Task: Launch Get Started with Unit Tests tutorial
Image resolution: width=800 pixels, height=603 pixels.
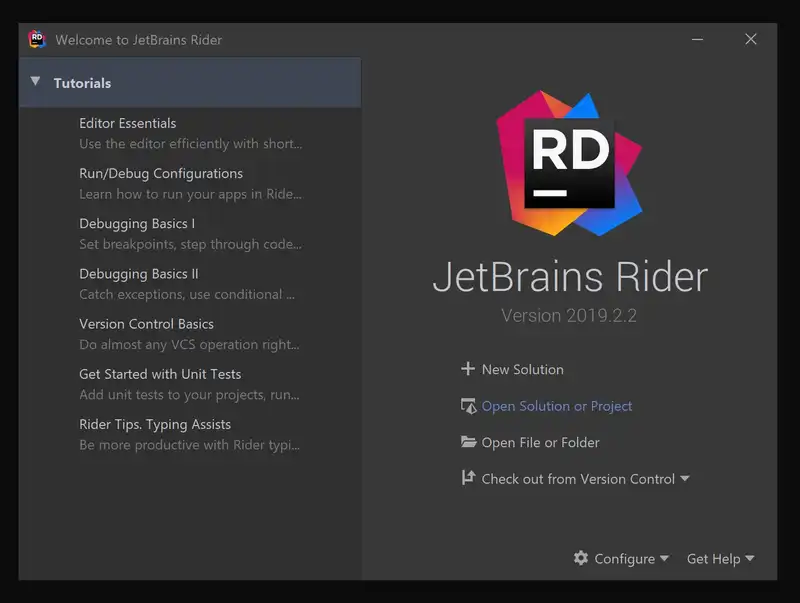Action: 160,373
